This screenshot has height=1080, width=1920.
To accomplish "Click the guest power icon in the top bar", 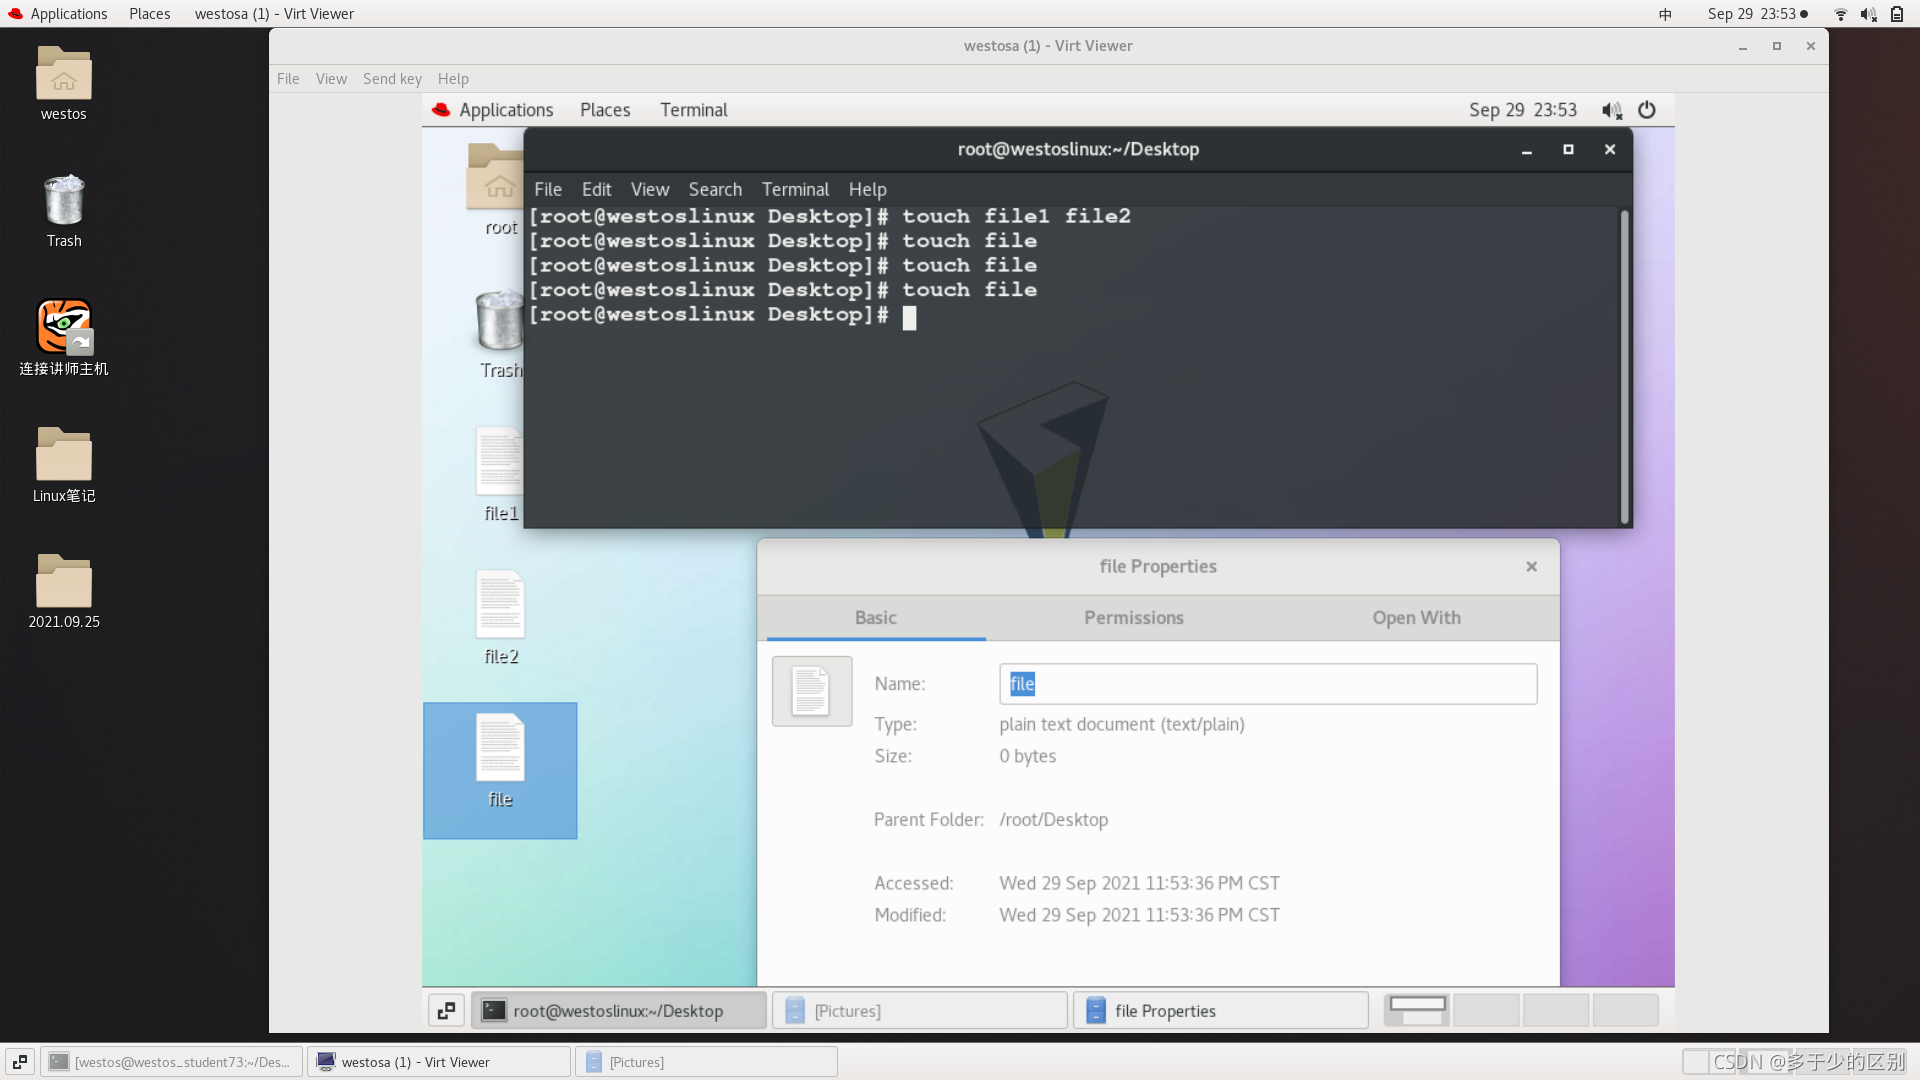I will 1646,110.
